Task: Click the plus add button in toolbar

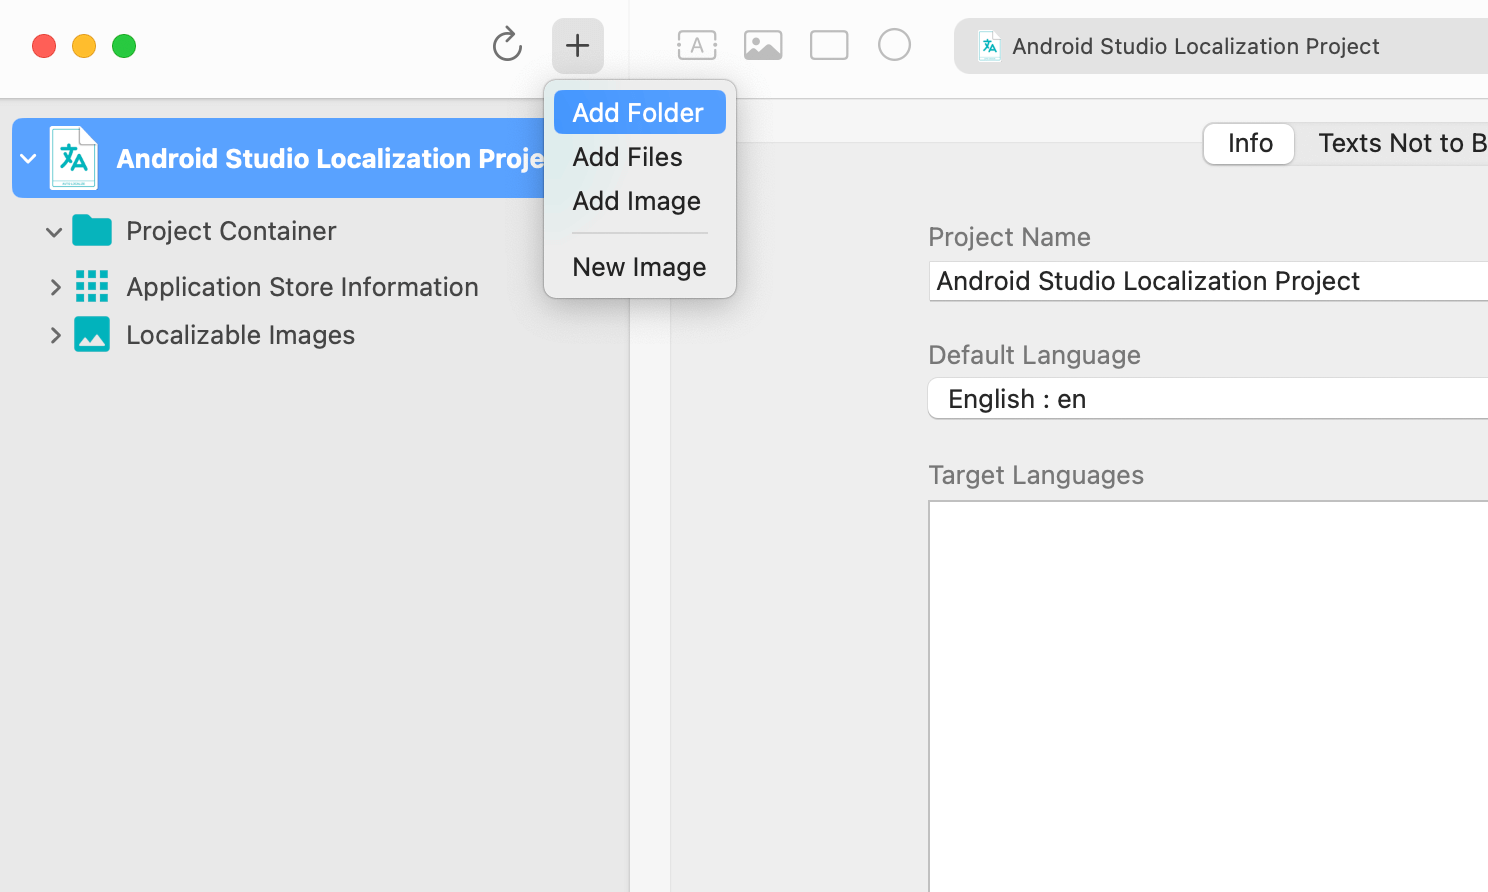Action: (x=578, y=45)
